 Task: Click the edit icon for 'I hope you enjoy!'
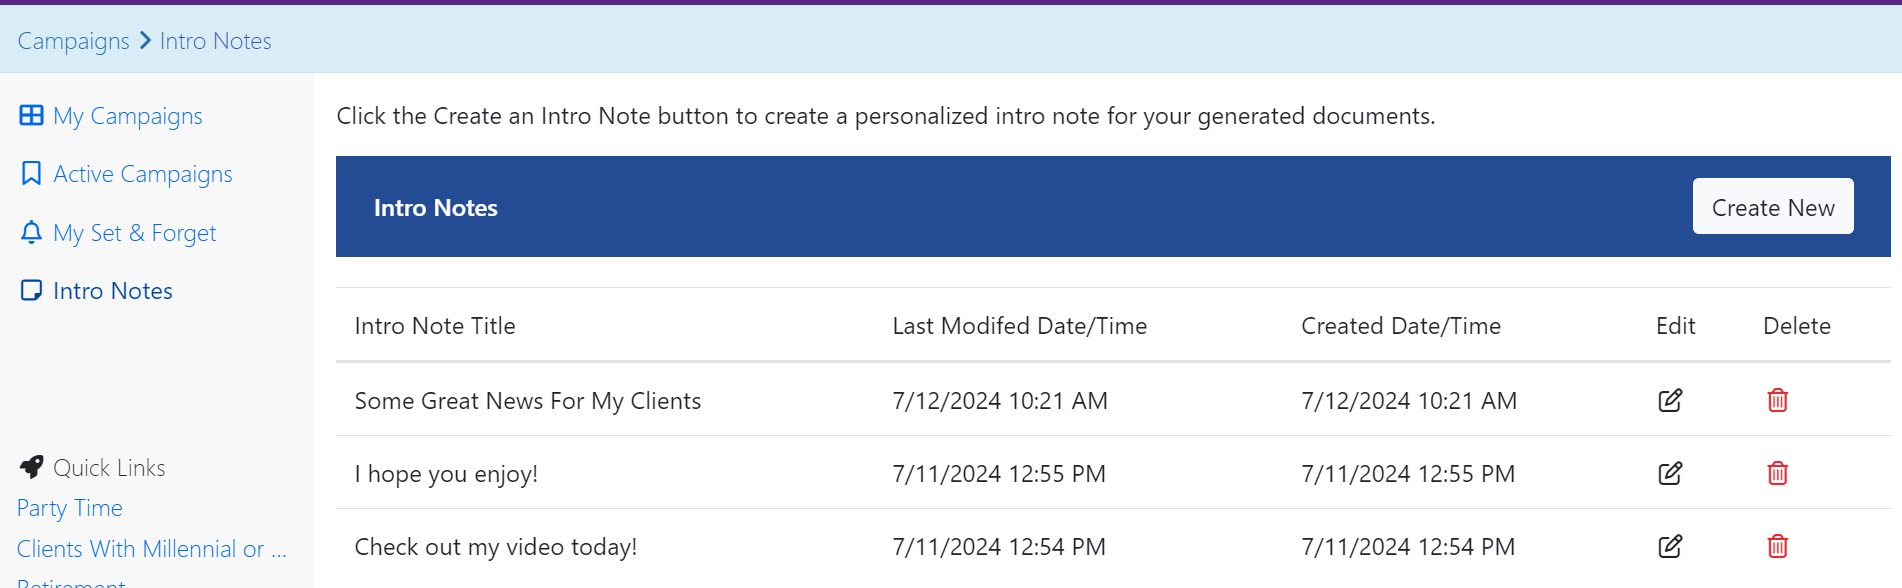tap(1670, 473)
